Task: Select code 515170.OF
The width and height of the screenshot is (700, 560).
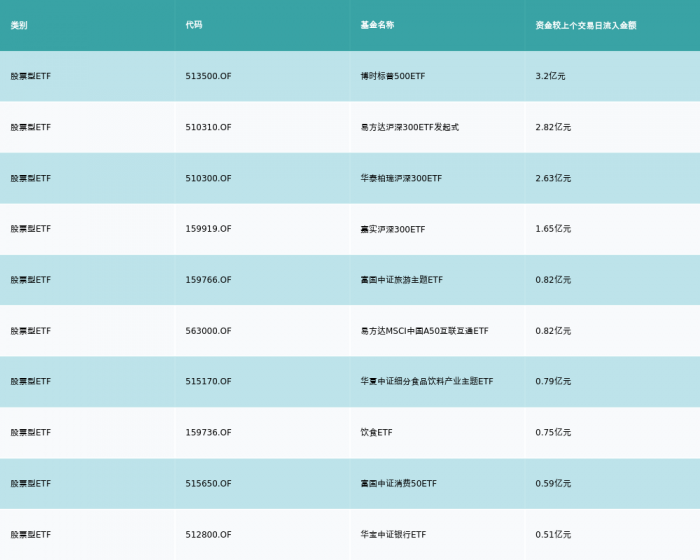Action: [x=208, y=381]
